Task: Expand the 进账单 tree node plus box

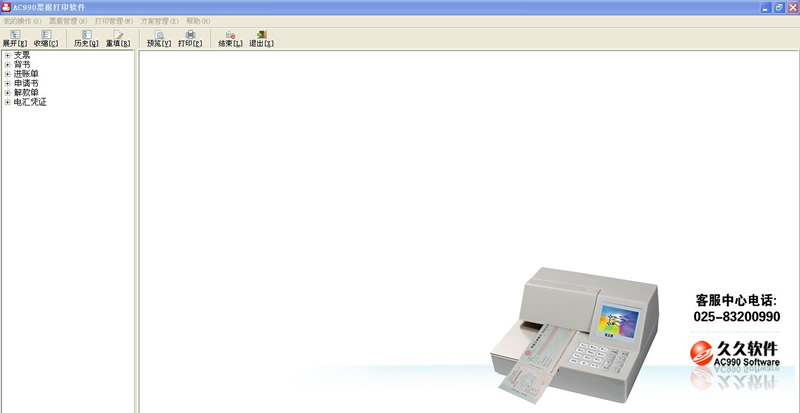Action: [7, 74]
